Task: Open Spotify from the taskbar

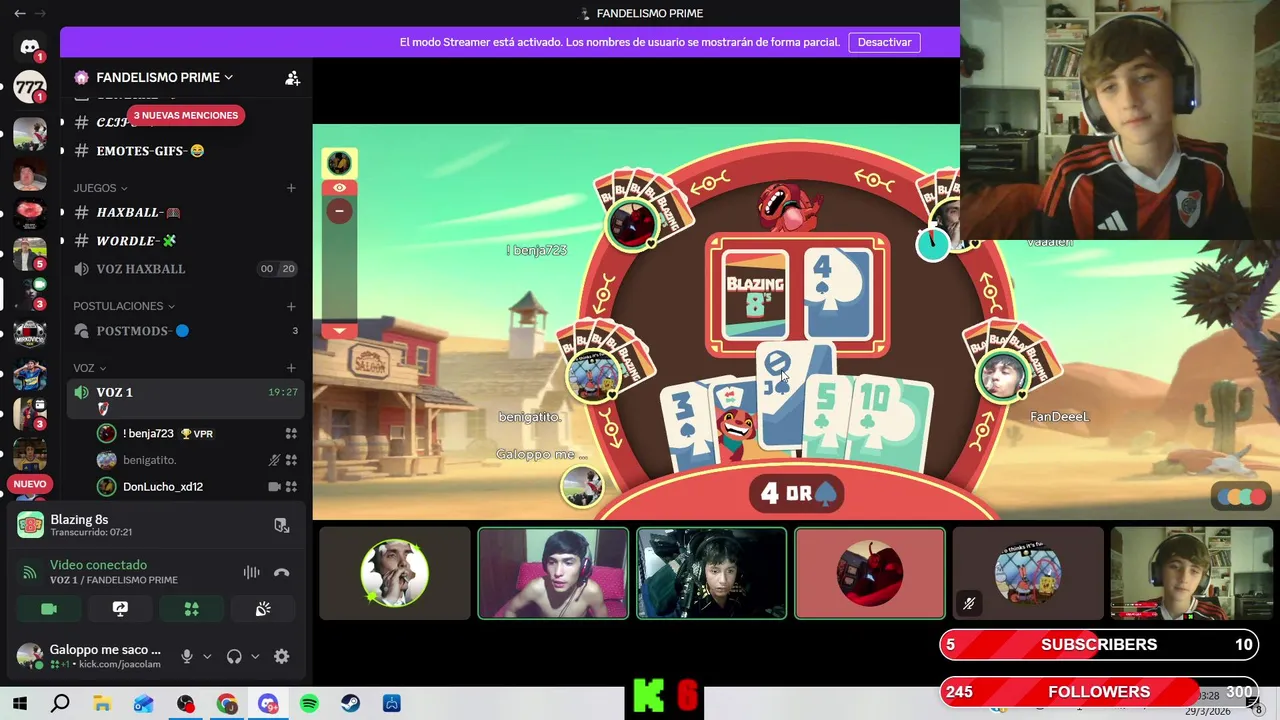Action: coord(309,704)
